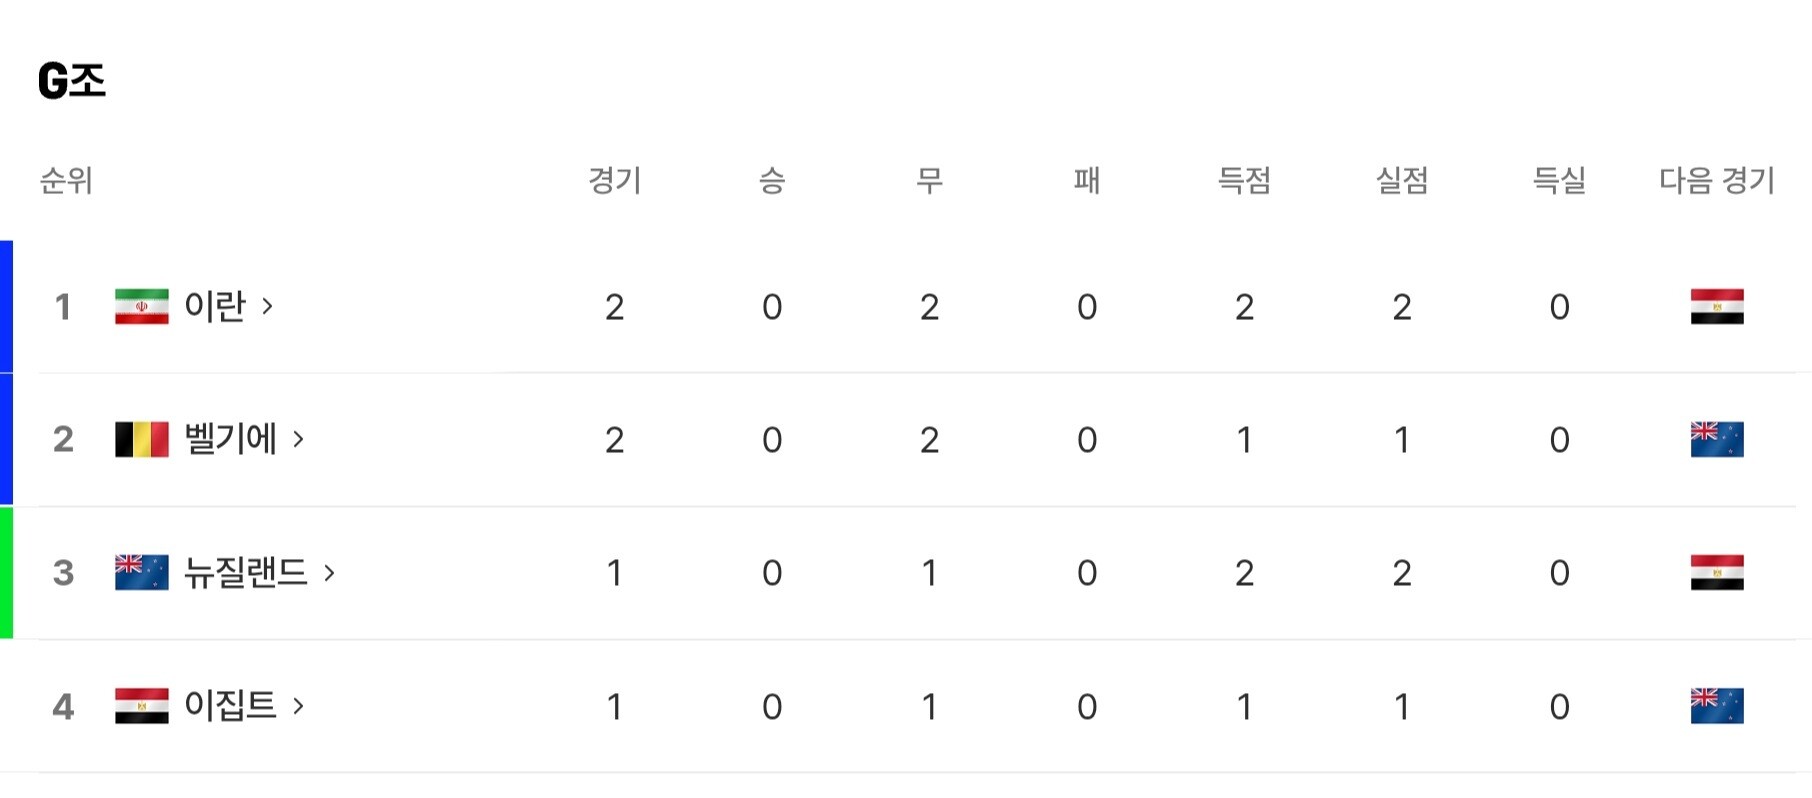The width and height of the screenshot is (1812, 798).
Task: Click the New Zealand flag next to 뉴질랜드
Action: (x=141, y=572)
